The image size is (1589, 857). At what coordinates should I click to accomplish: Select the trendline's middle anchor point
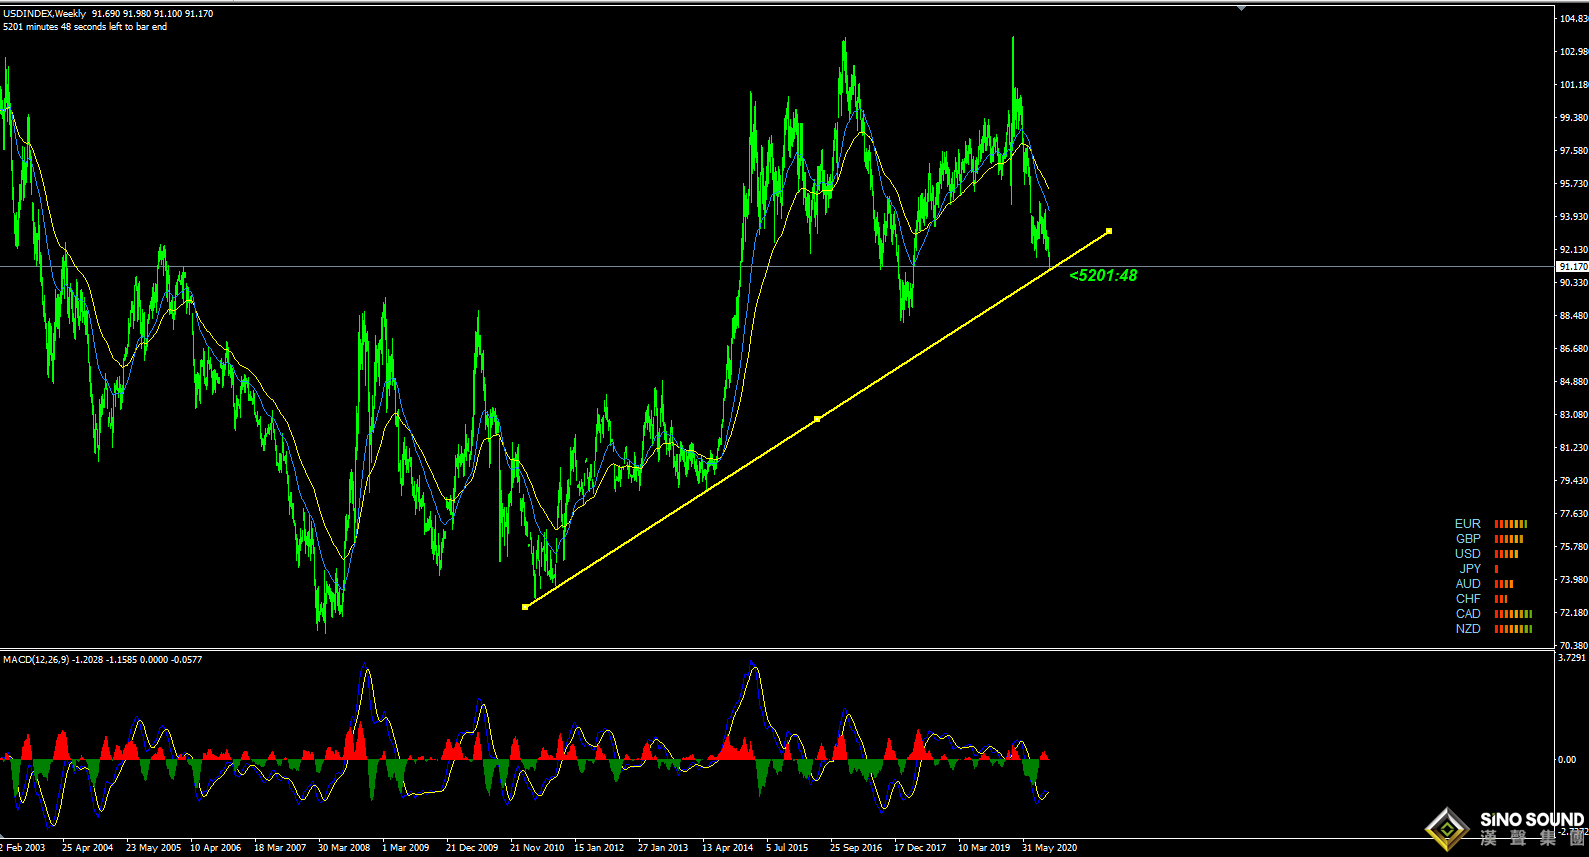click(x=817, y=419)
